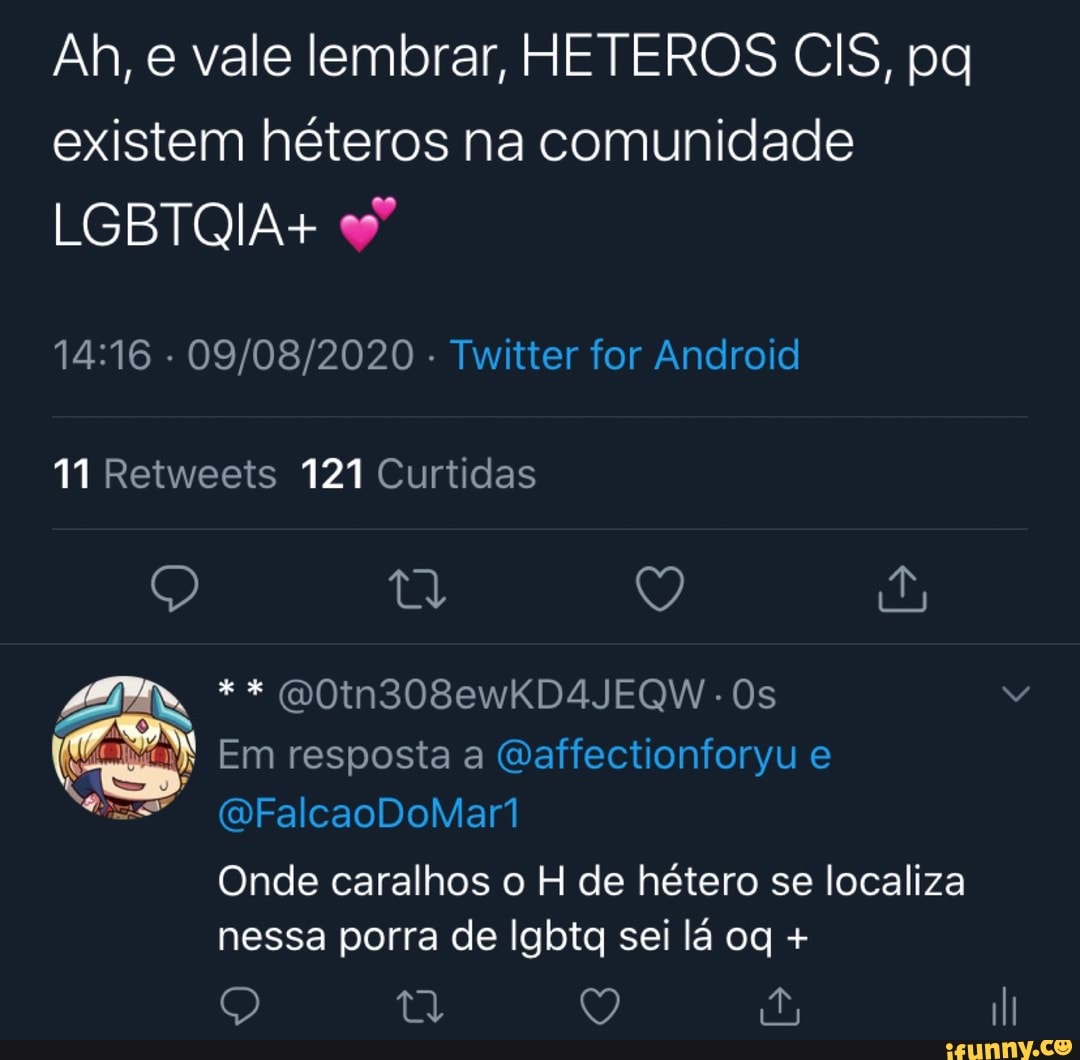View the 121 Curtidas list
The image size is (1080, 1060).
click(419, 475)
